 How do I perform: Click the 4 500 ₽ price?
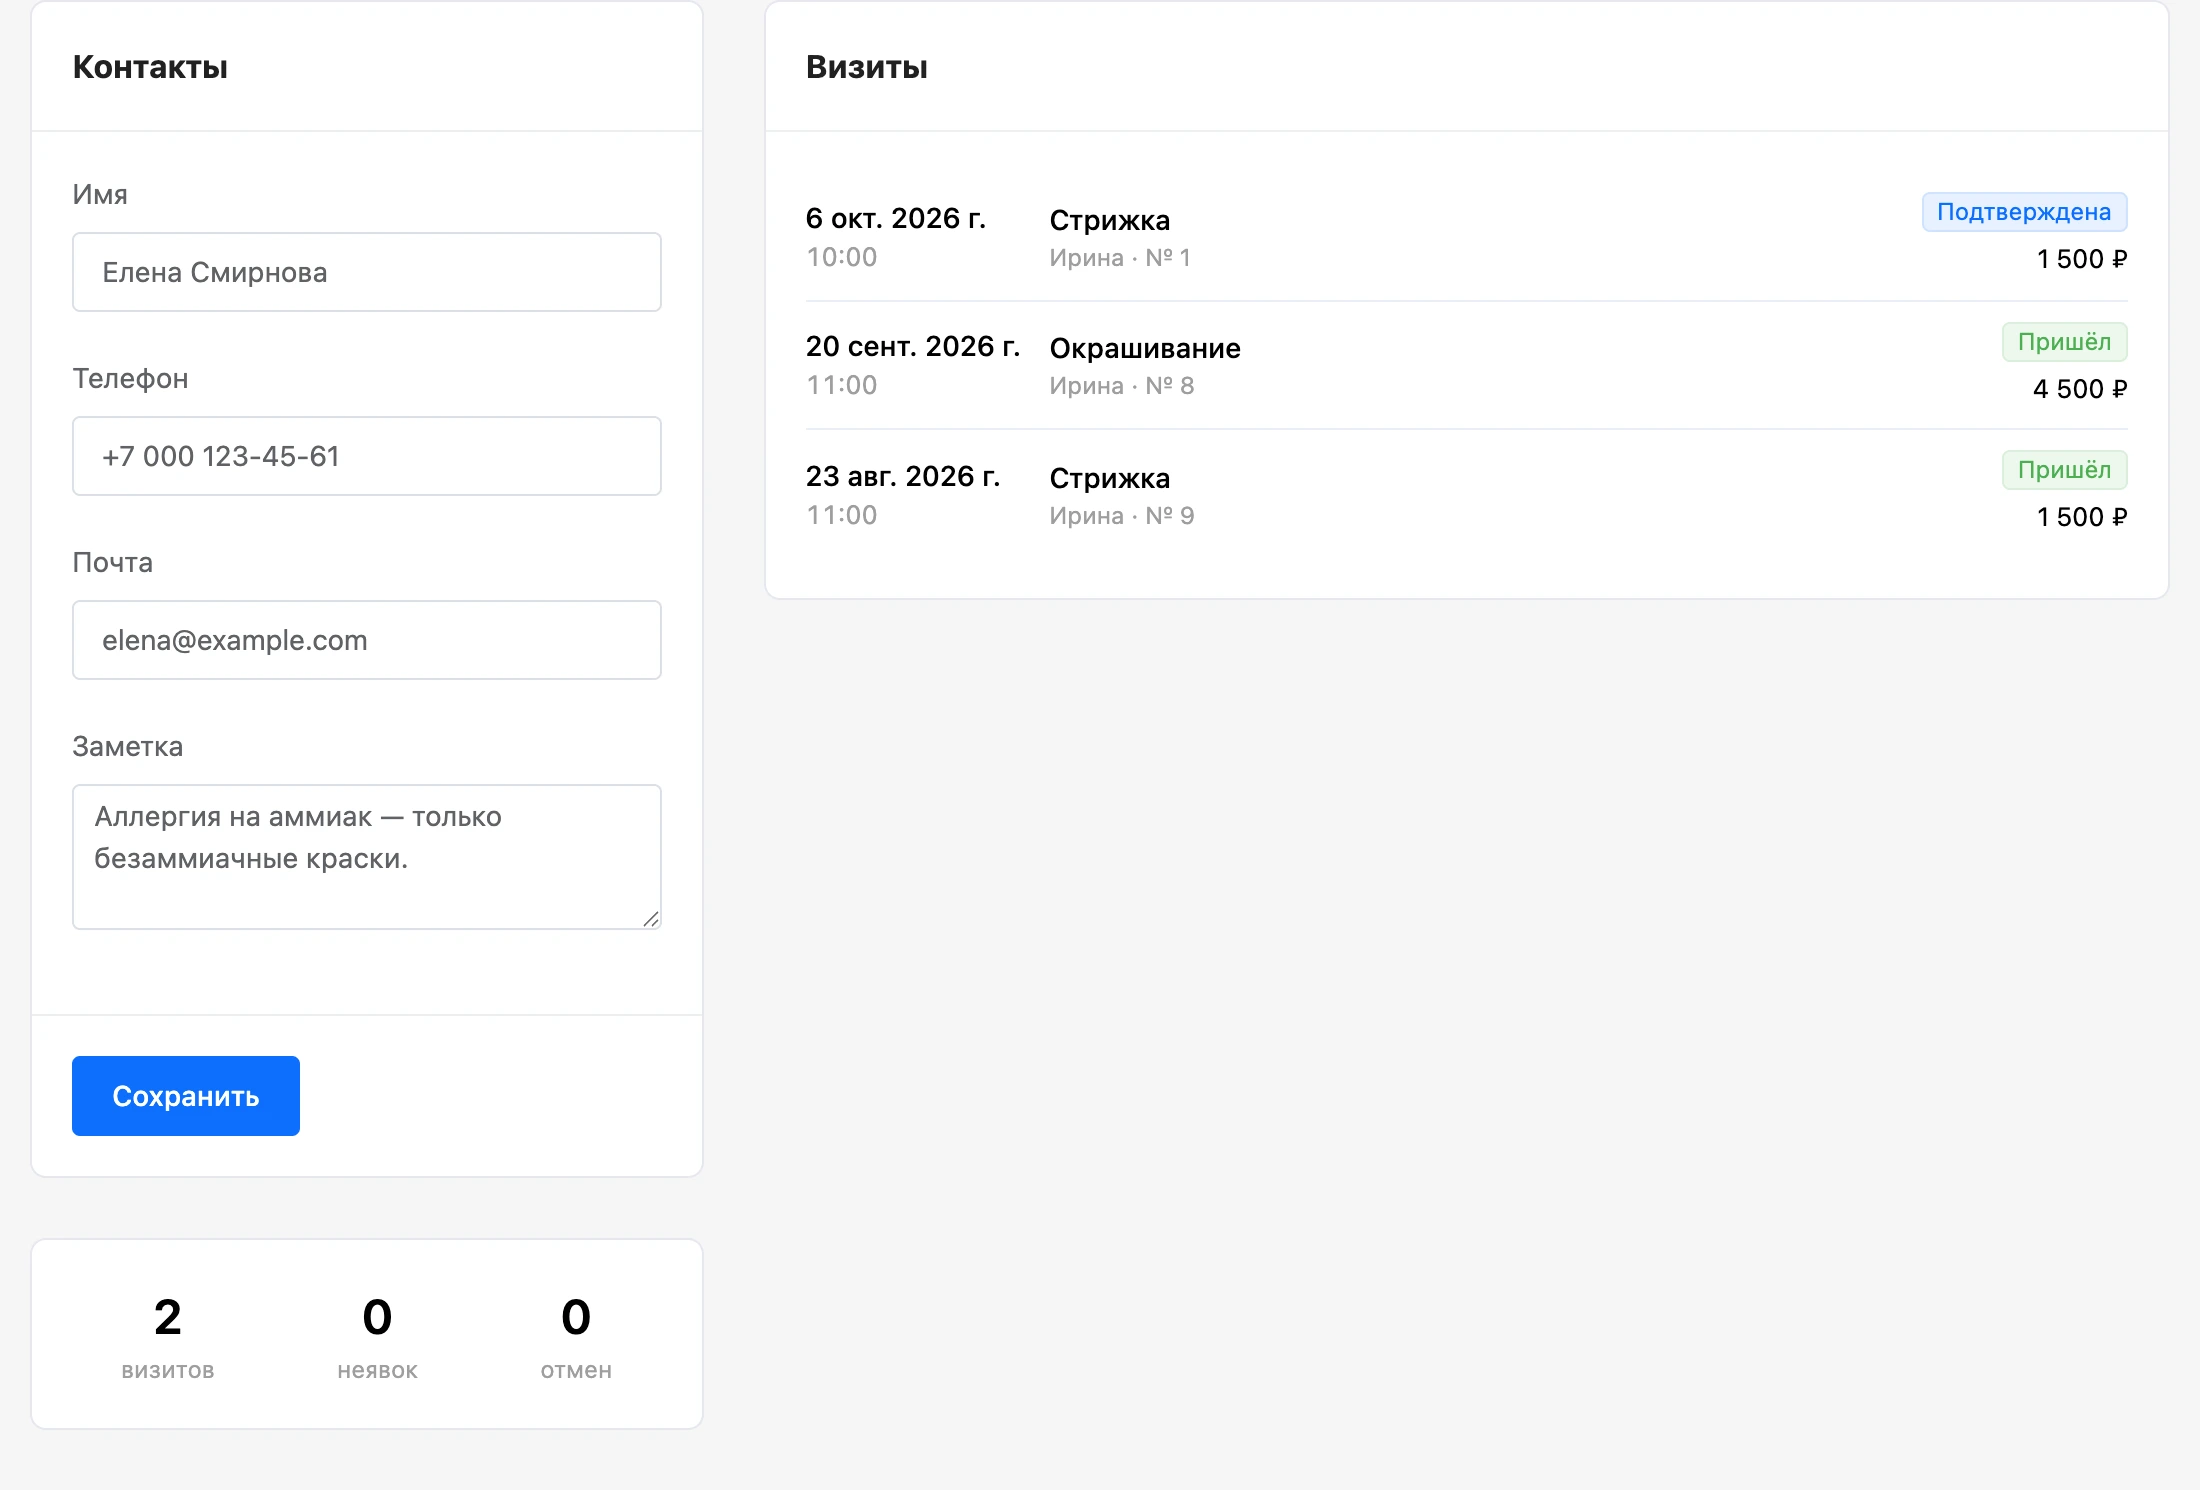coord(2080,389)
